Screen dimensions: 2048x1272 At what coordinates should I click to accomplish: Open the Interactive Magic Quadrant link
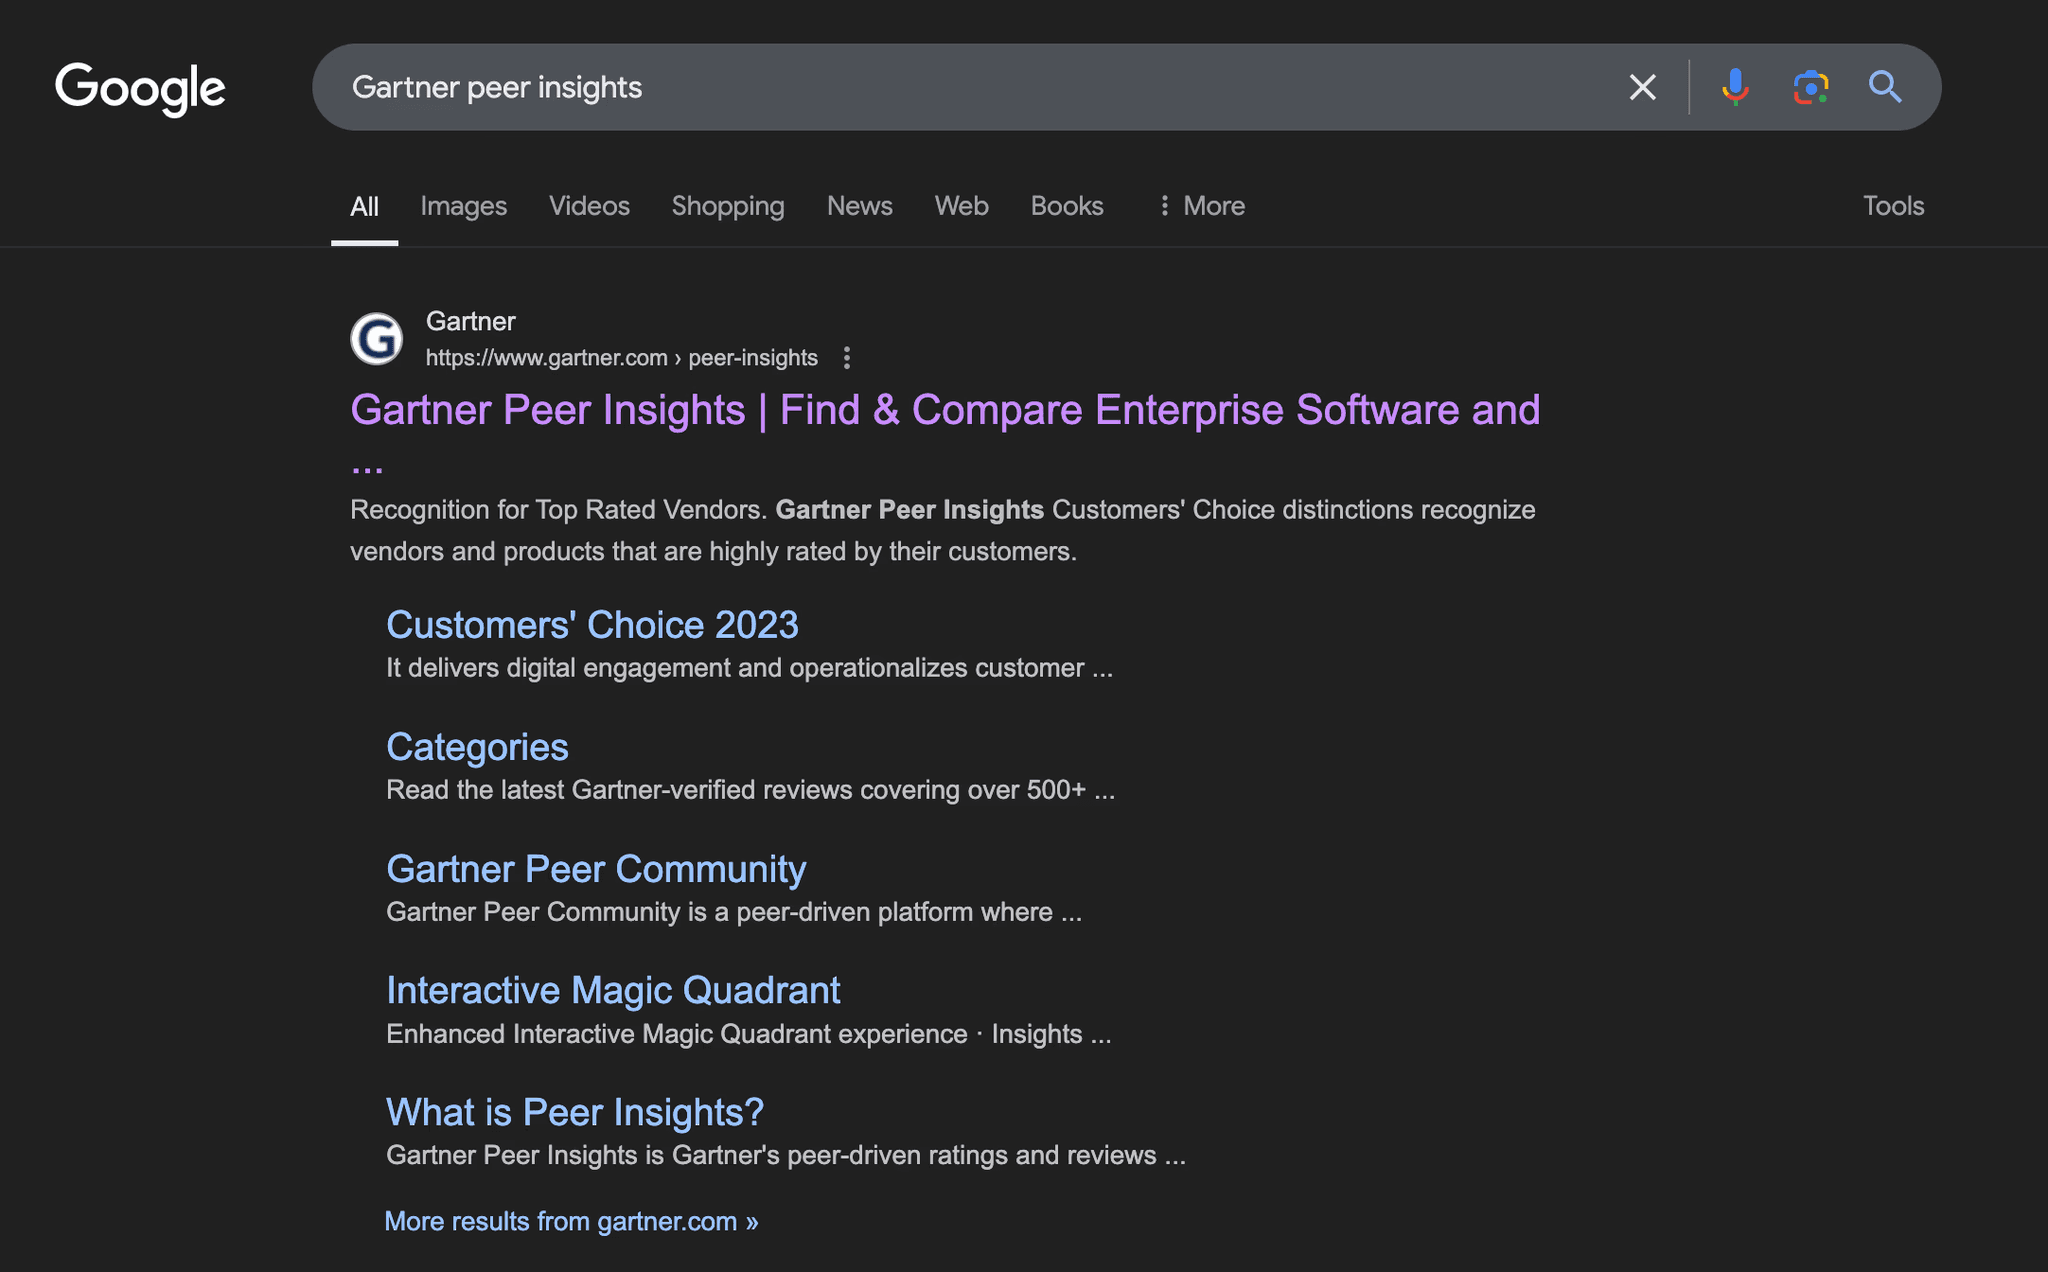coord(613,990)
